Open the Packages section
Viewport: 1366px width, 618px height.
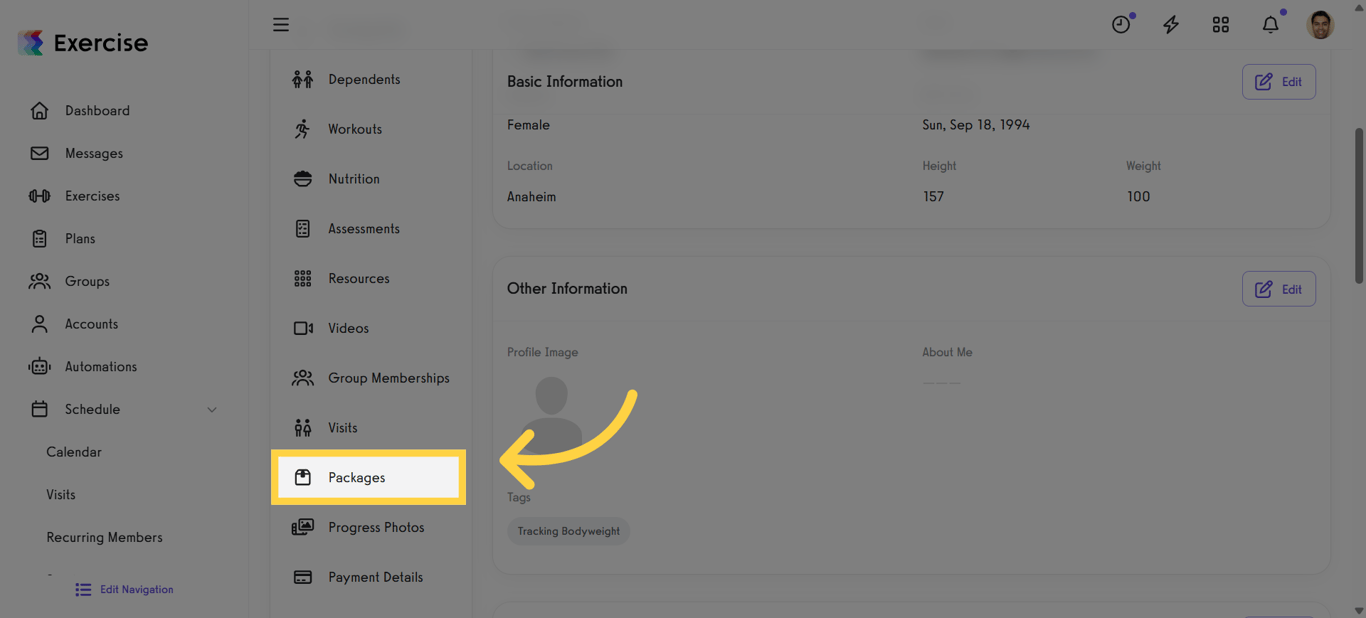pyautogui.click(x=355, y=477)
